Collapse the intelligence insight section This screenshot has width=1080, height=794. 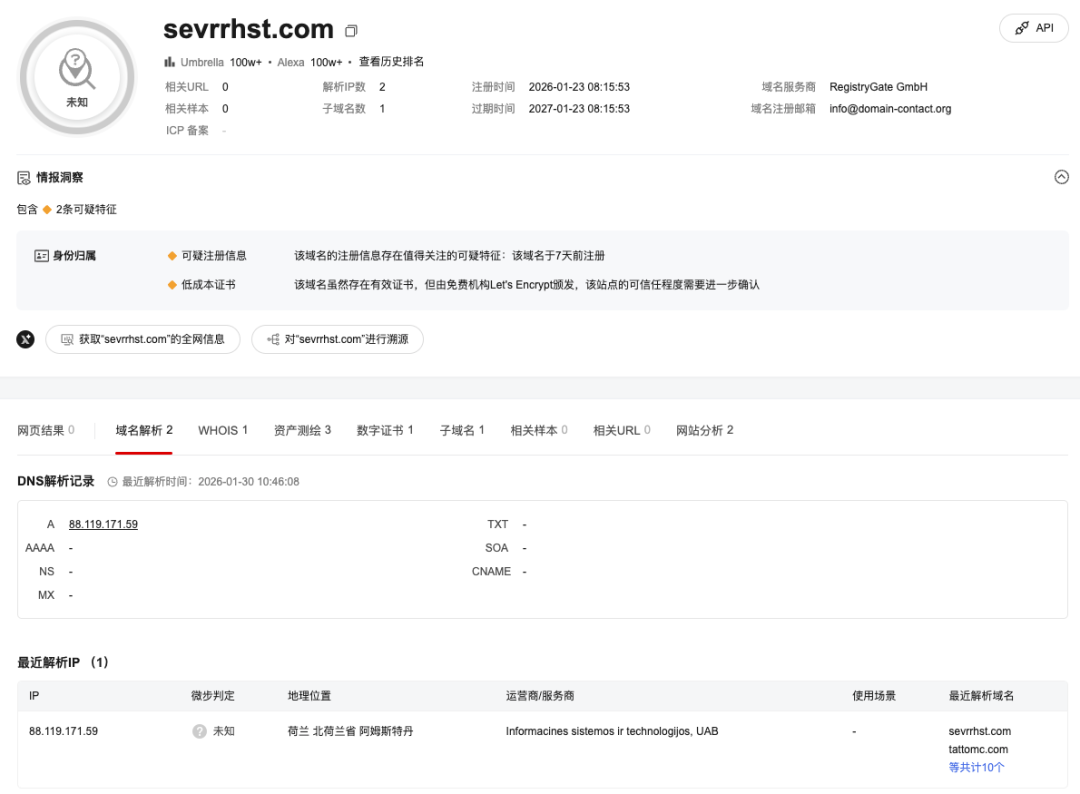click(x=1061, y=177)
